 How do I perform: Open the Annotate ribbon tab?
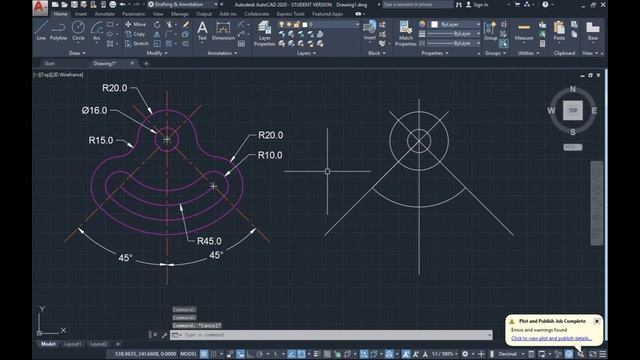point(104,14)
